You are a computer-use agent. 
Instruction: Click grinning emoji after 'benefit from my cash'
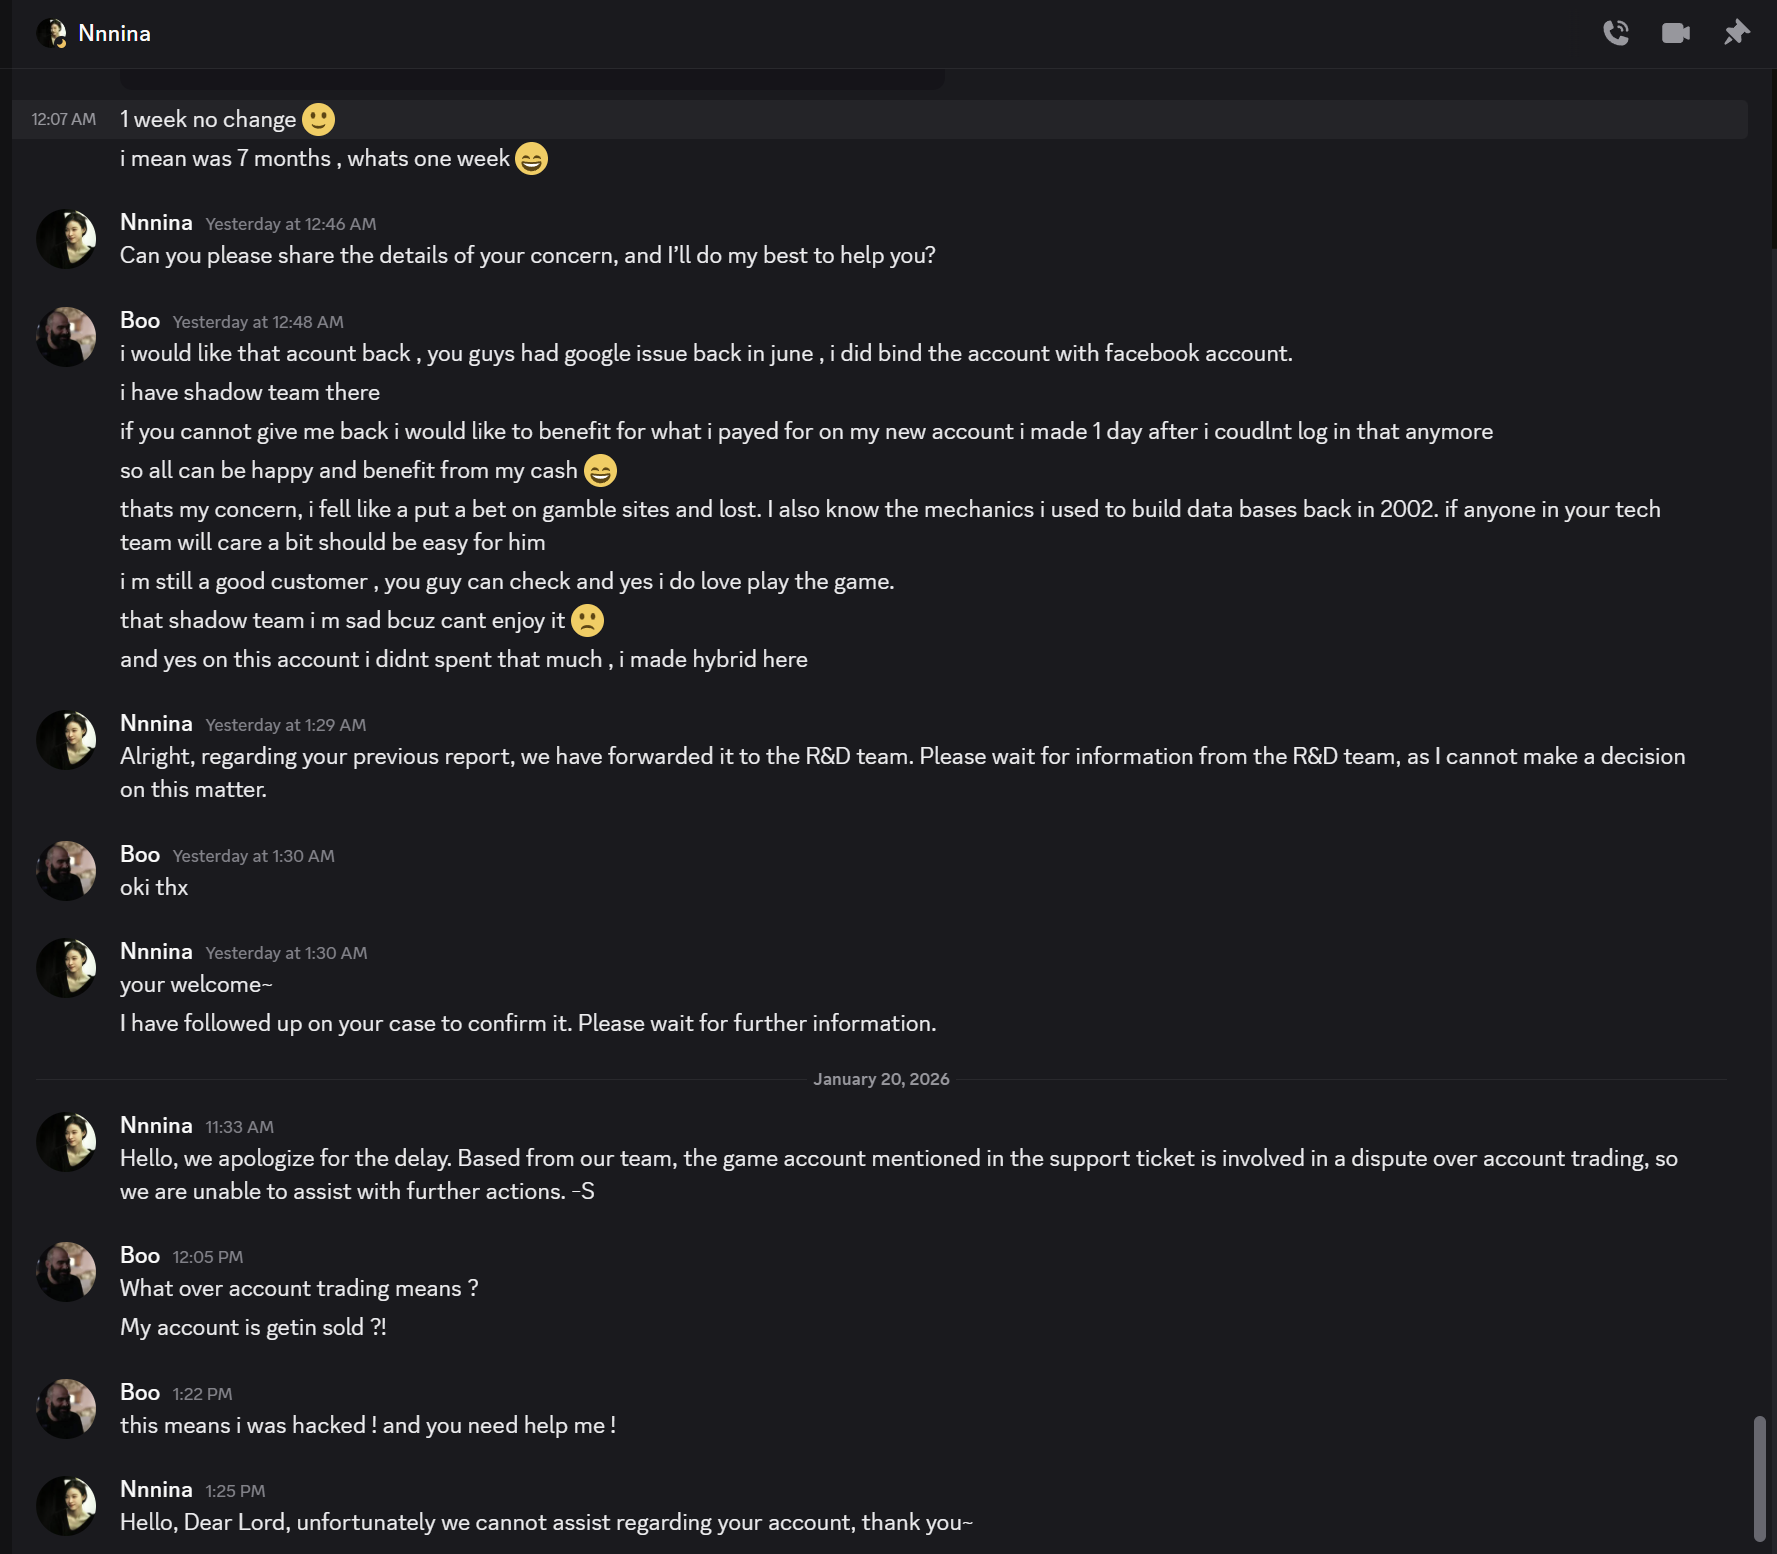(600, 471)
